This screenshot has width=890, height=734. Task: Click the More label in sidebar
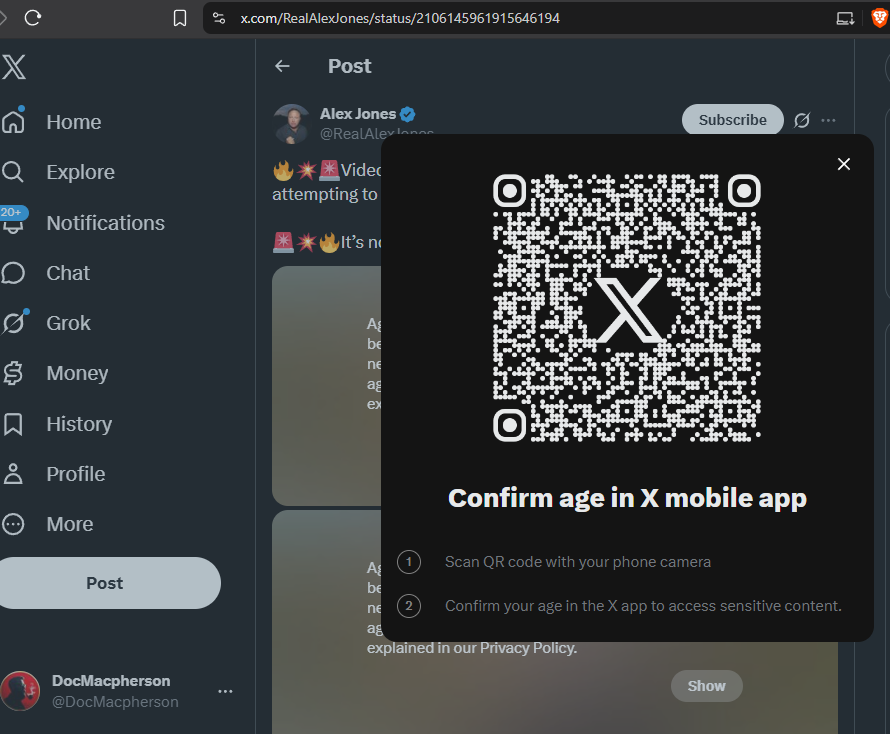click(70, 524)
